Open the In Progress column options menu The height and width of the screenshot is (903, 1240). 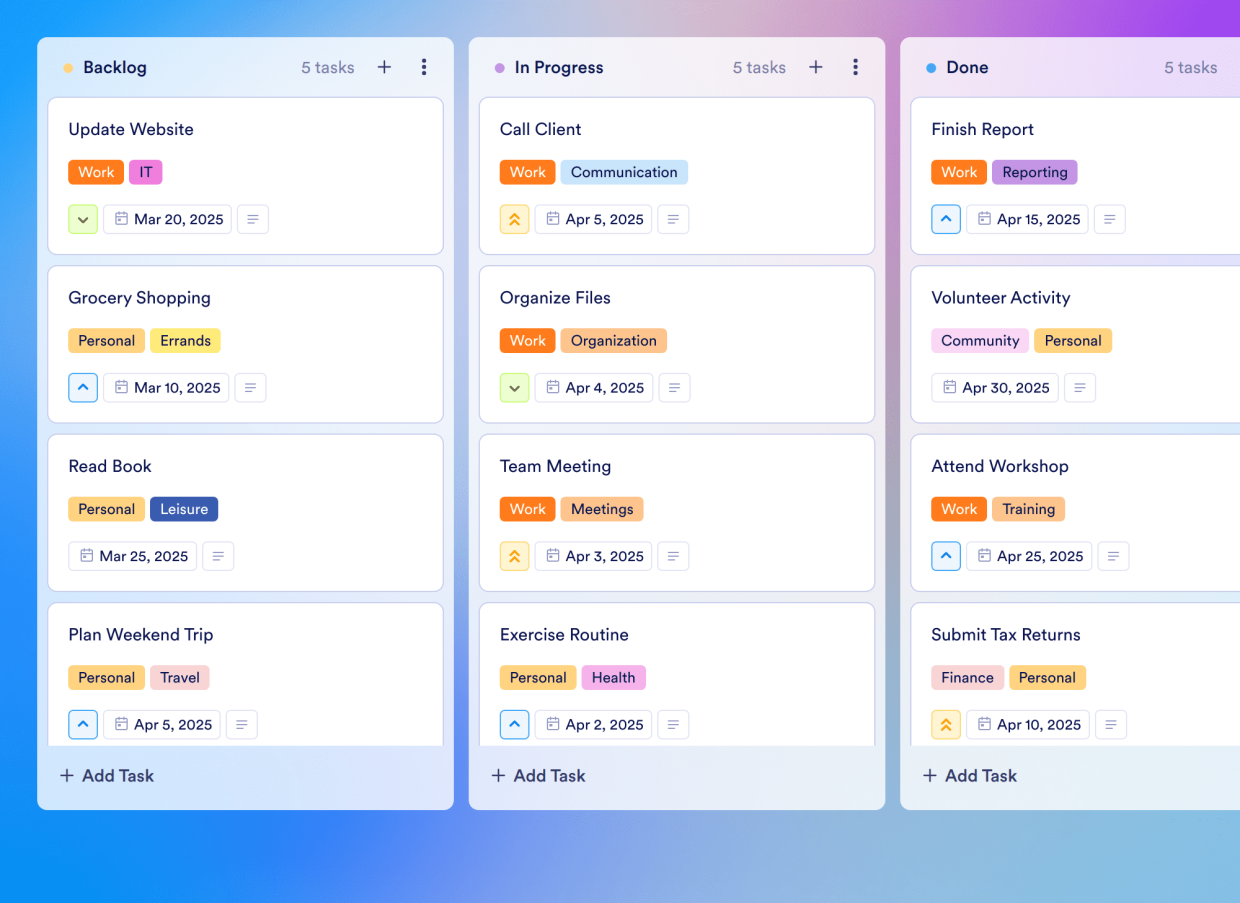pyautogui.click(x=856, y=67)
